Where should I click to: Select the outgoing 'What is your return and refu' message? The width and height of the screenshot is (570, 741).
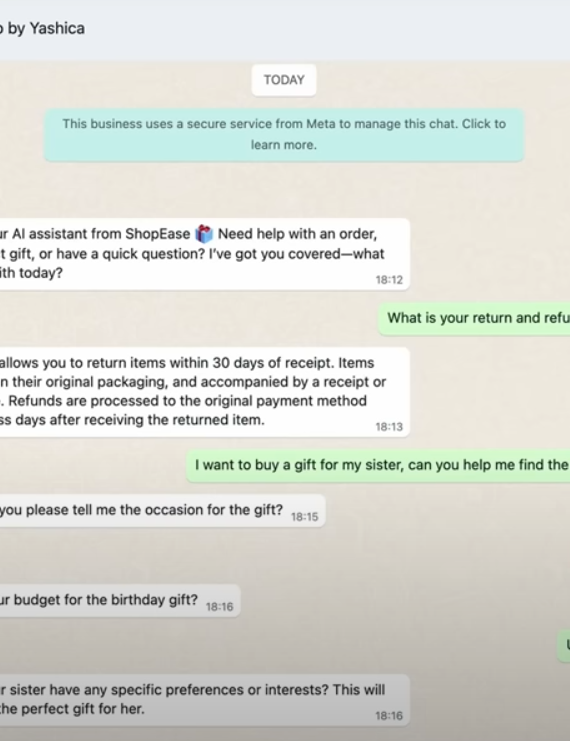coord(474,318)
